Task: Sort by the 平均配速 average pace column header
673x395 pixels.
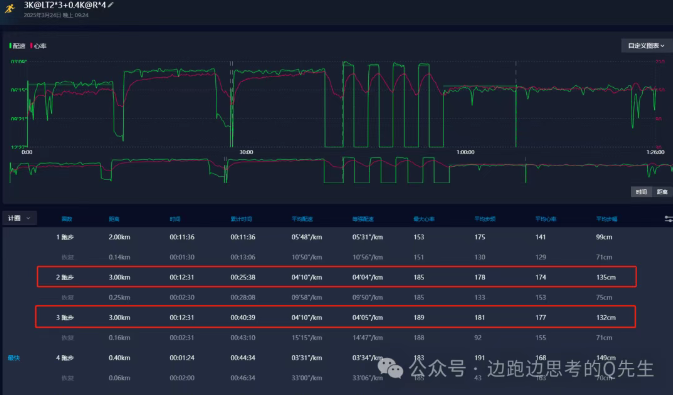Action: [x=302, y=219]
